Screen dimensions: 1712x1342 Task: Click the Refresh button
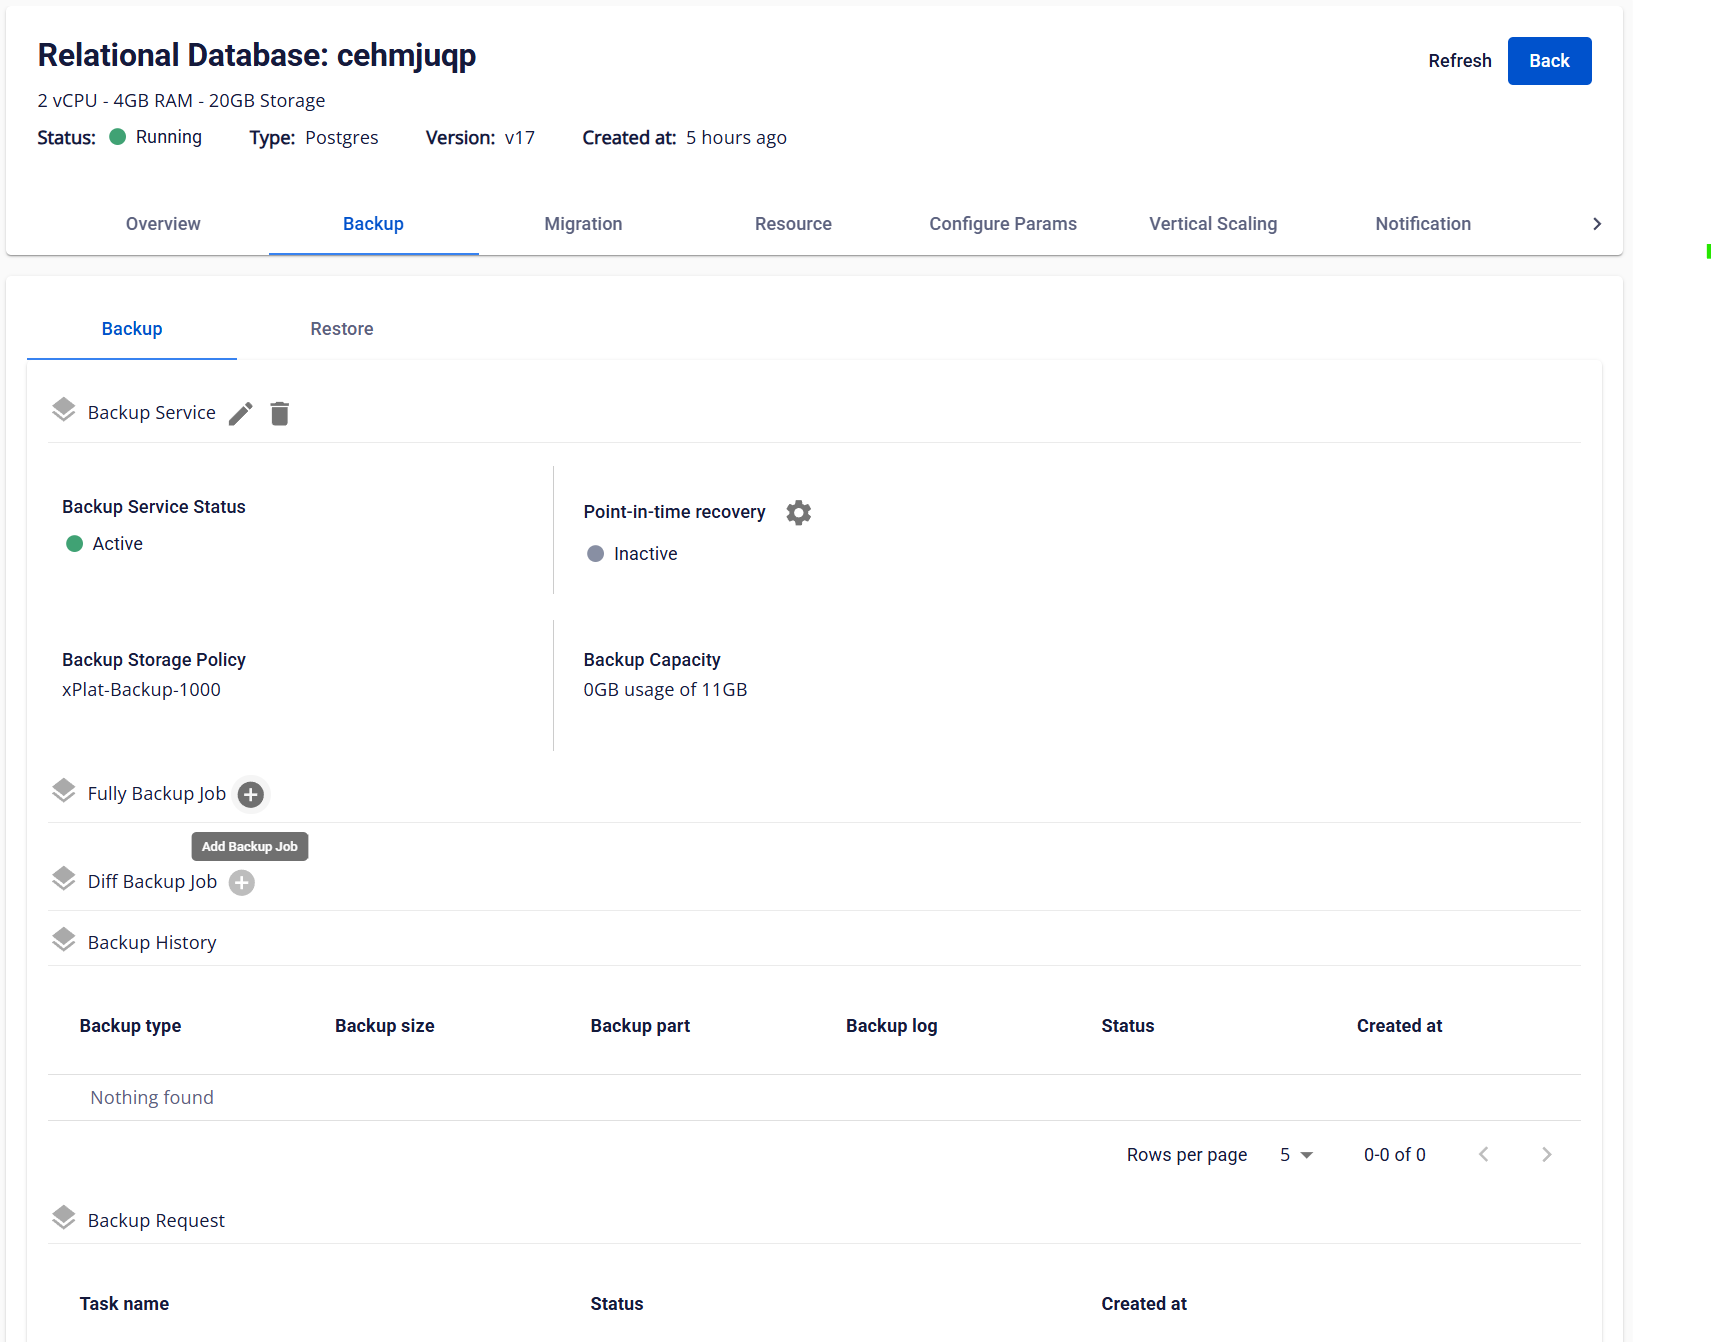click(1459, 61)
